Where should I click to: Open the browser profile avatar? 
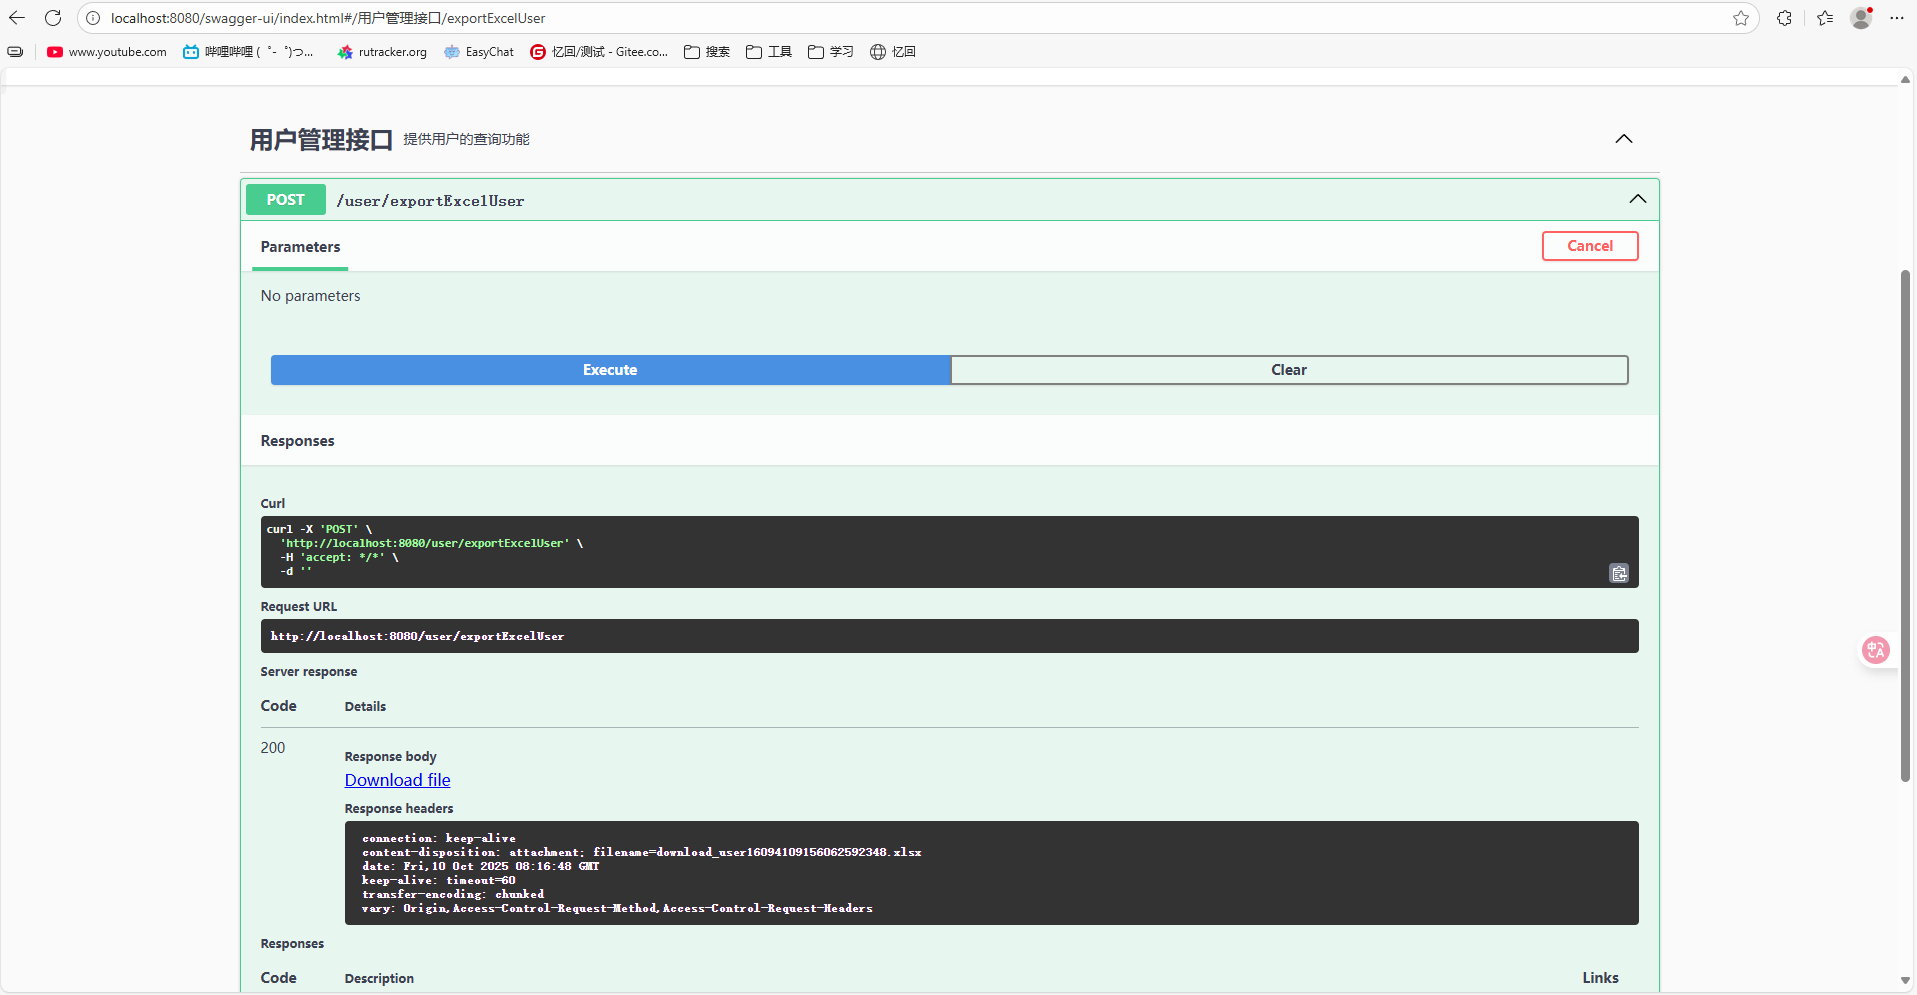[1860, 18]
